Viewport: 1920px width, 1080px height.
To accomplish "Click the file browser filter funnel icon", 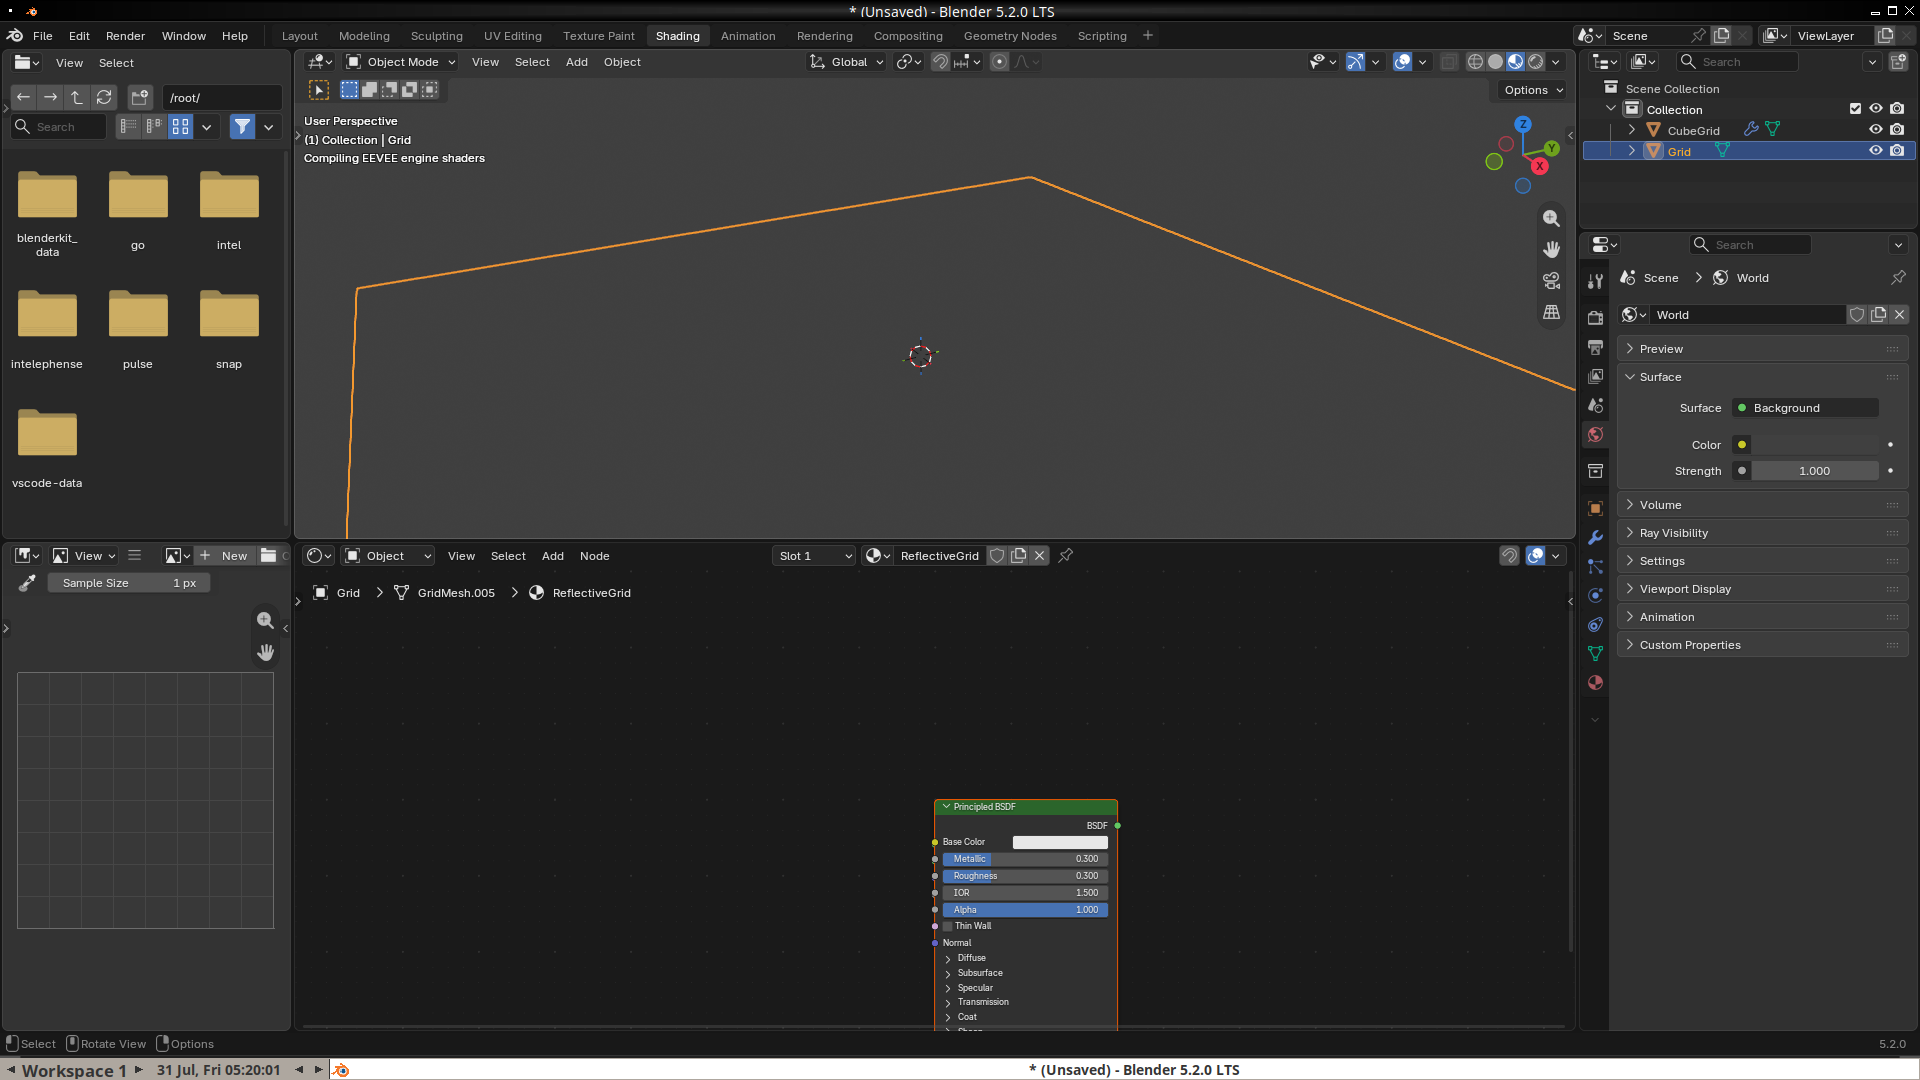I will (242, 127).
